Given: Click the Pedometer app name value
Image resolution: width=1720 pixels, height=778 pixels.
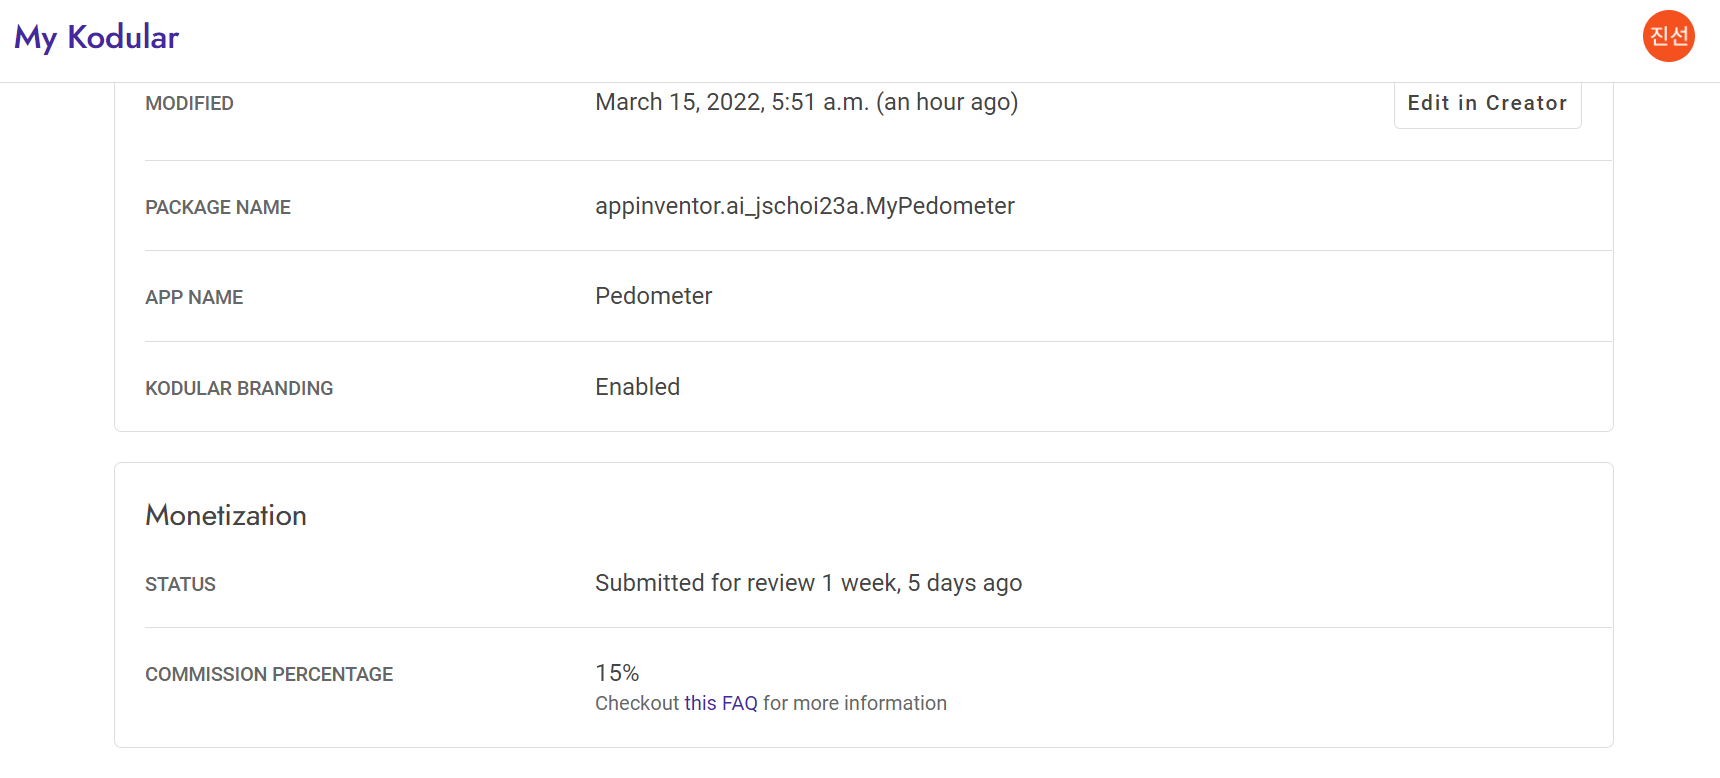Looking at the screenshot, I should [x=653, y=296].
